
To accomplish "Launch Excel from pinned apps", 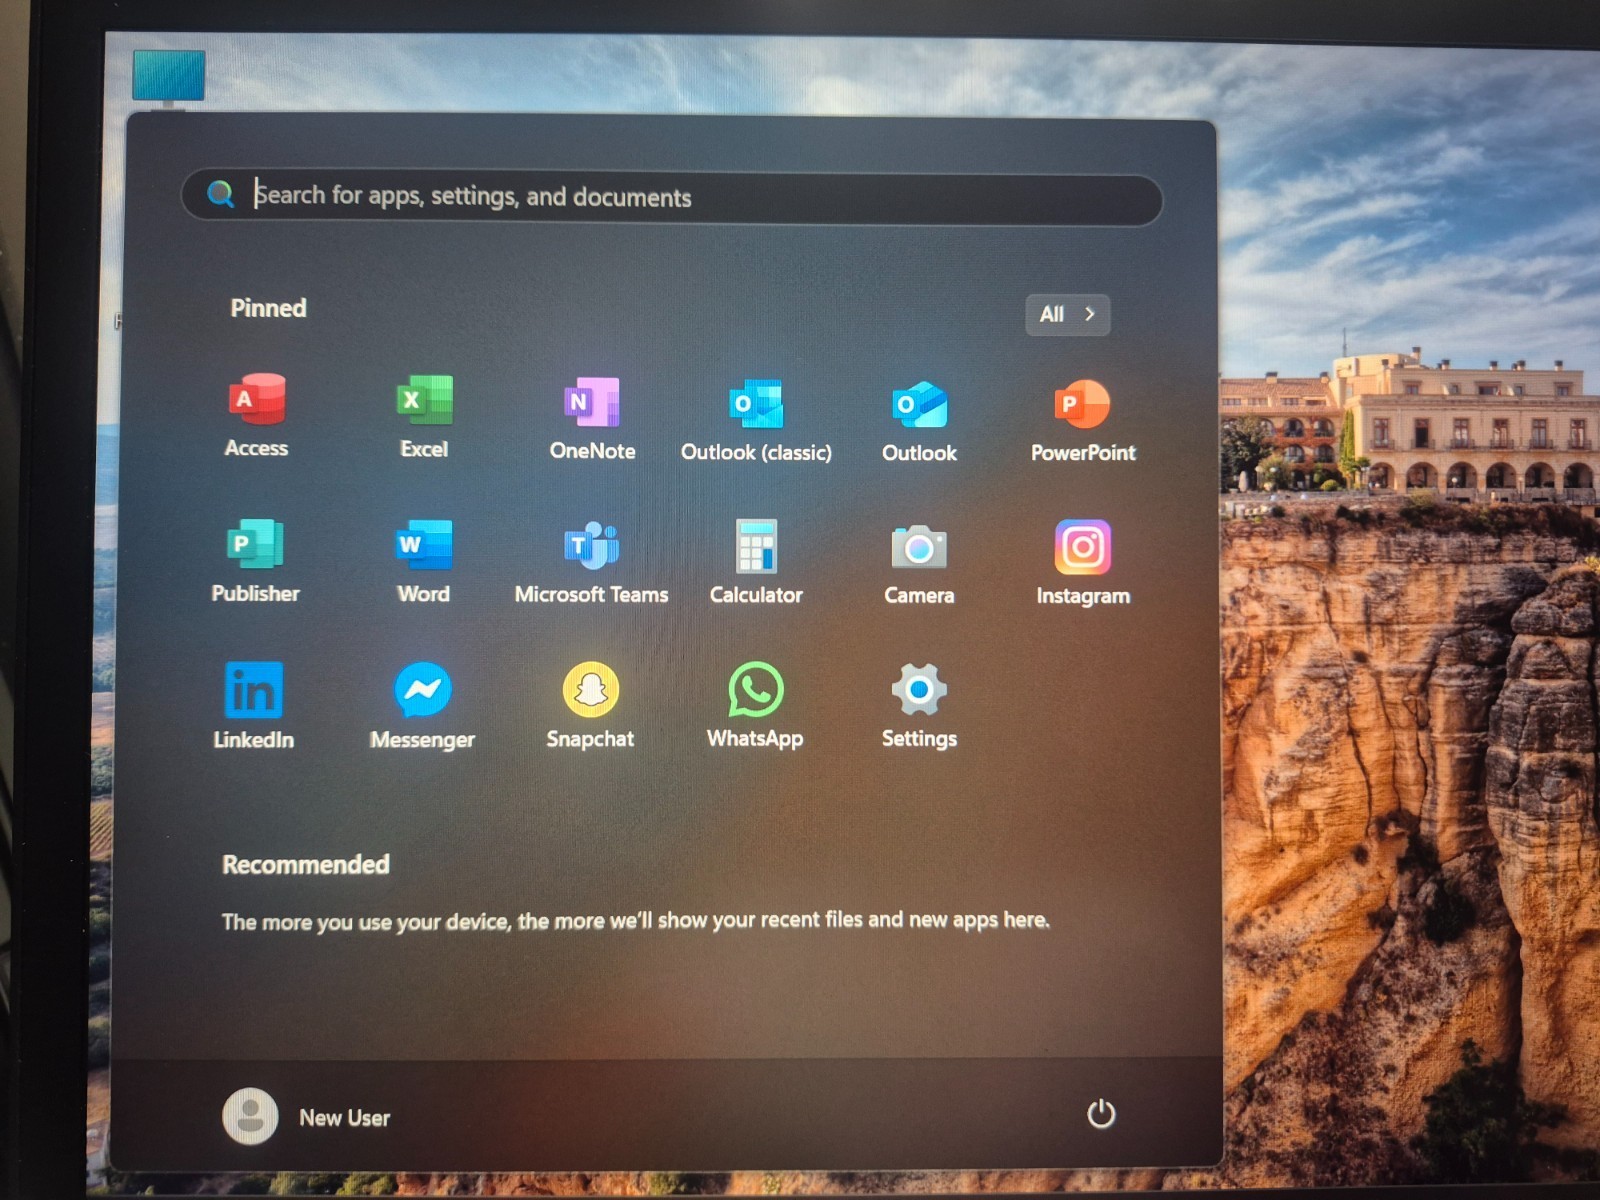I will point(424,416).
